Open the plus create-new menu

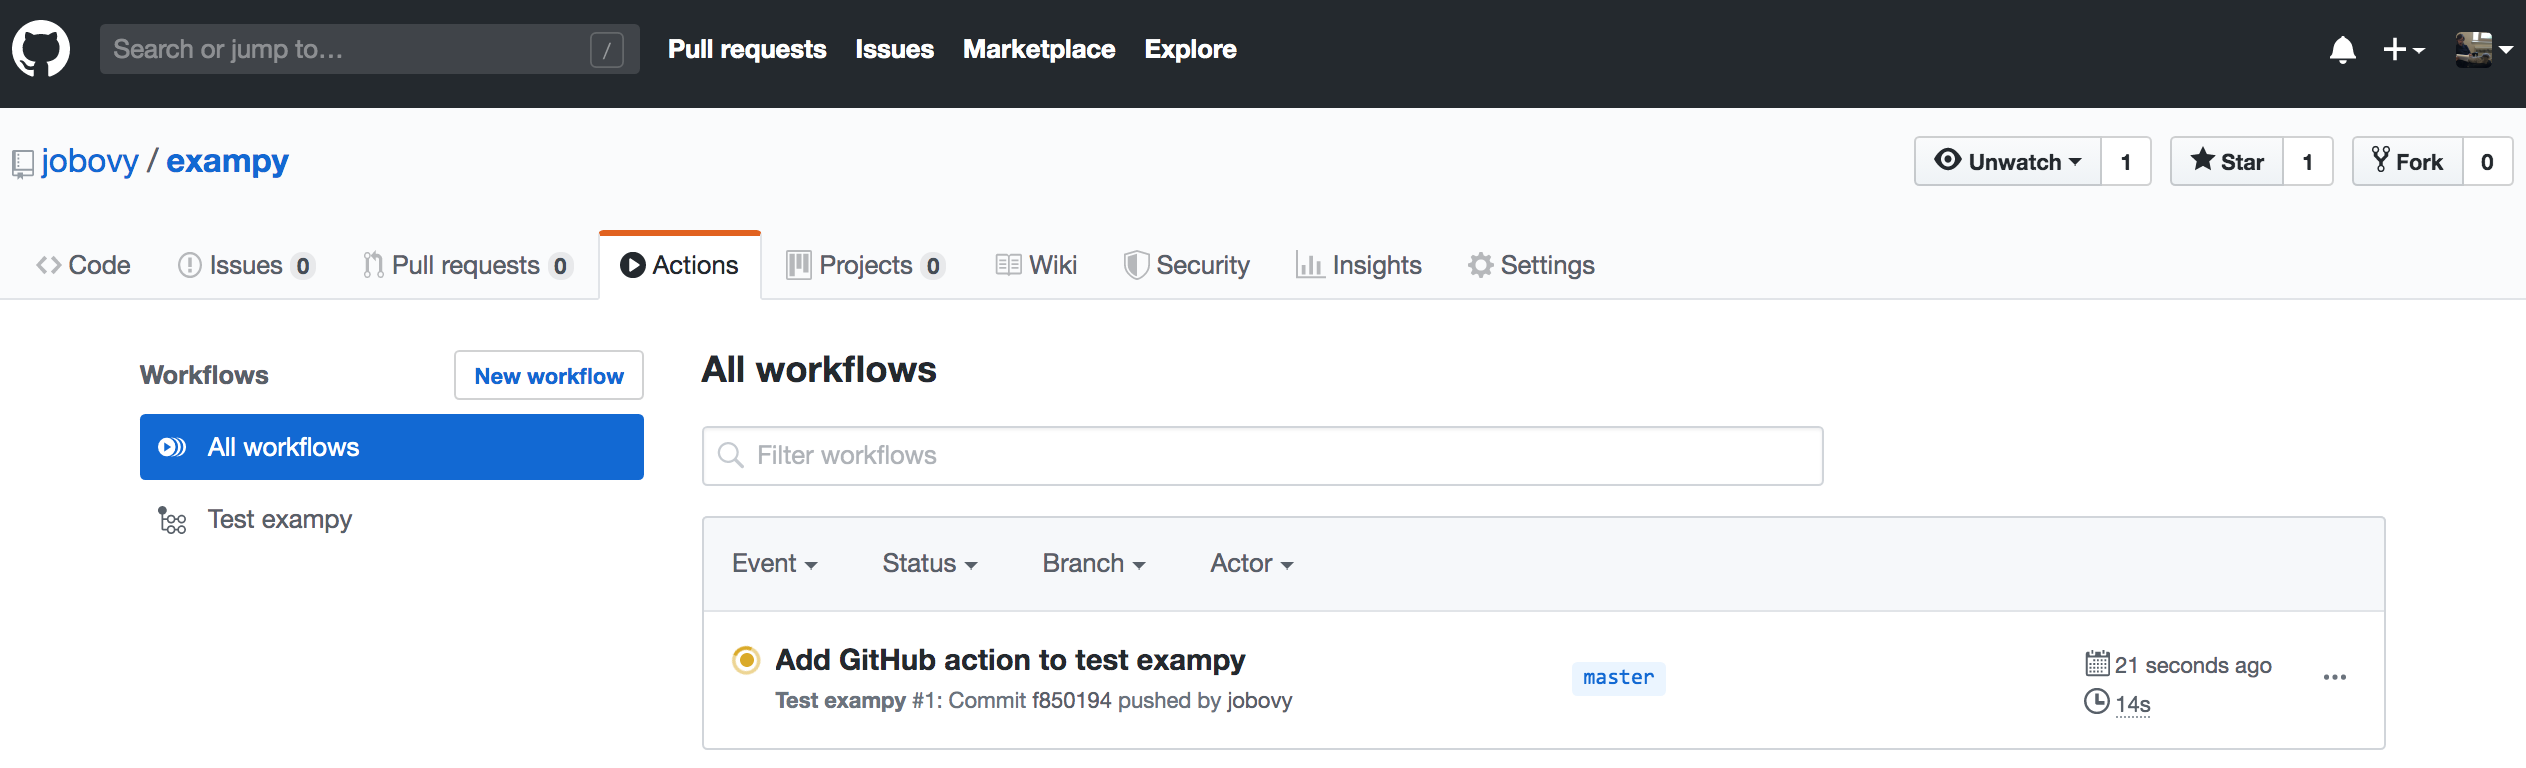(2403, 49)
